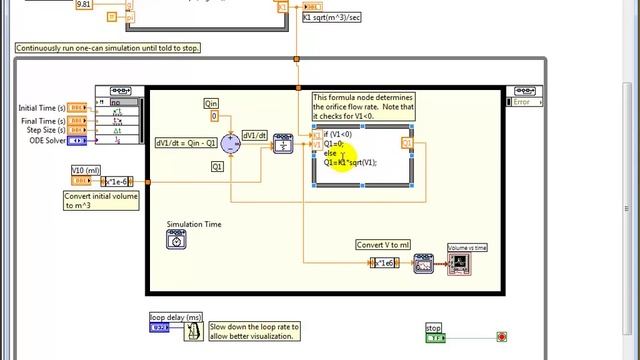Select the simulation loop output node header icon

[x=525, y=91]
